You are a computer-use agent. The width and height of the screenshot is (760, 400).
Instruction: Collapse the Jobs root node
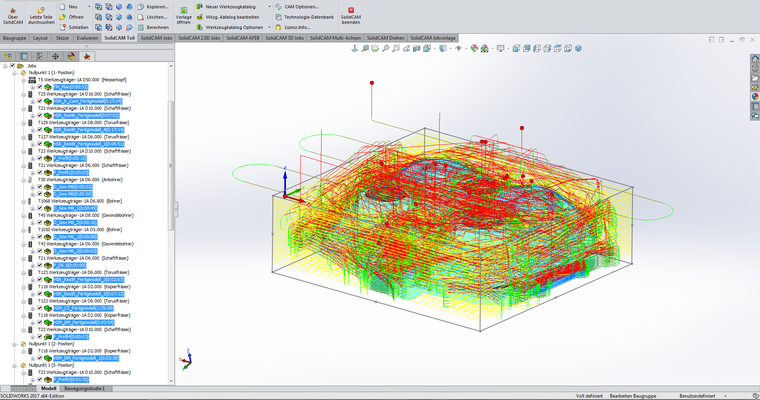coord(5,65)
